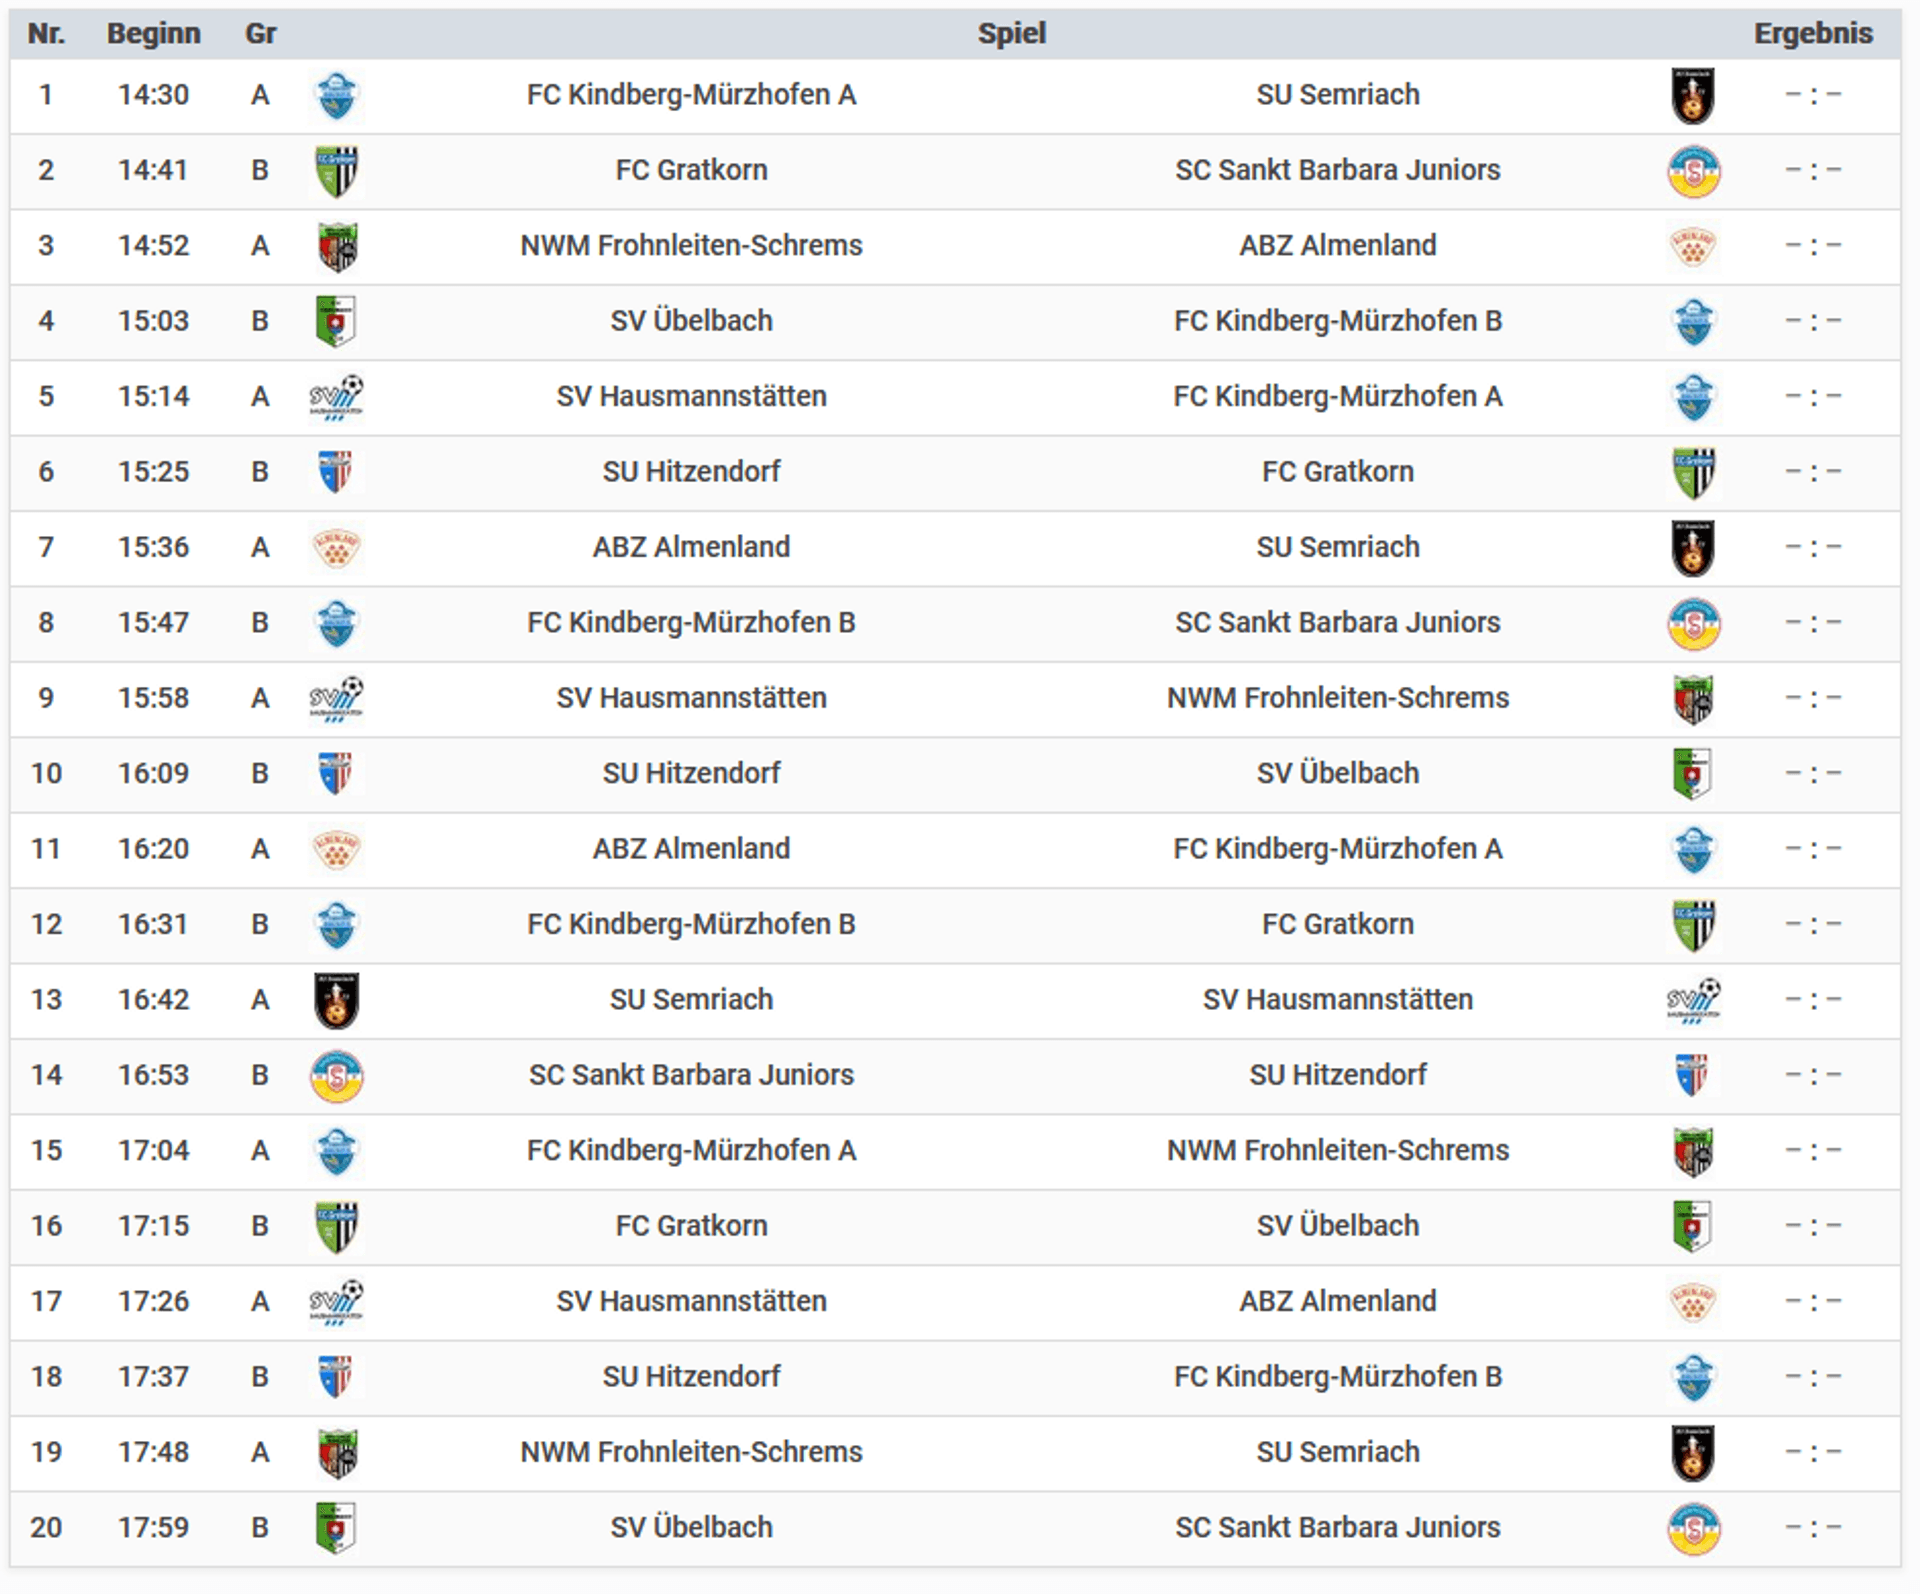The height and width of the screenshot is (1594, 1920).
Task: Open FC Kindberg-Mürzhofen B name in match 12
Action: pos(691,924)
